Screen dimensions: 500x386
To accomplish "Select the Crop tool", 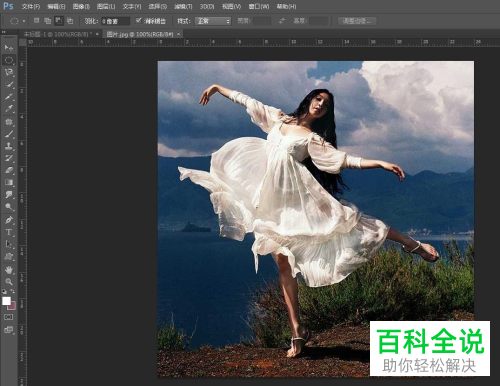I will [9, 97].
